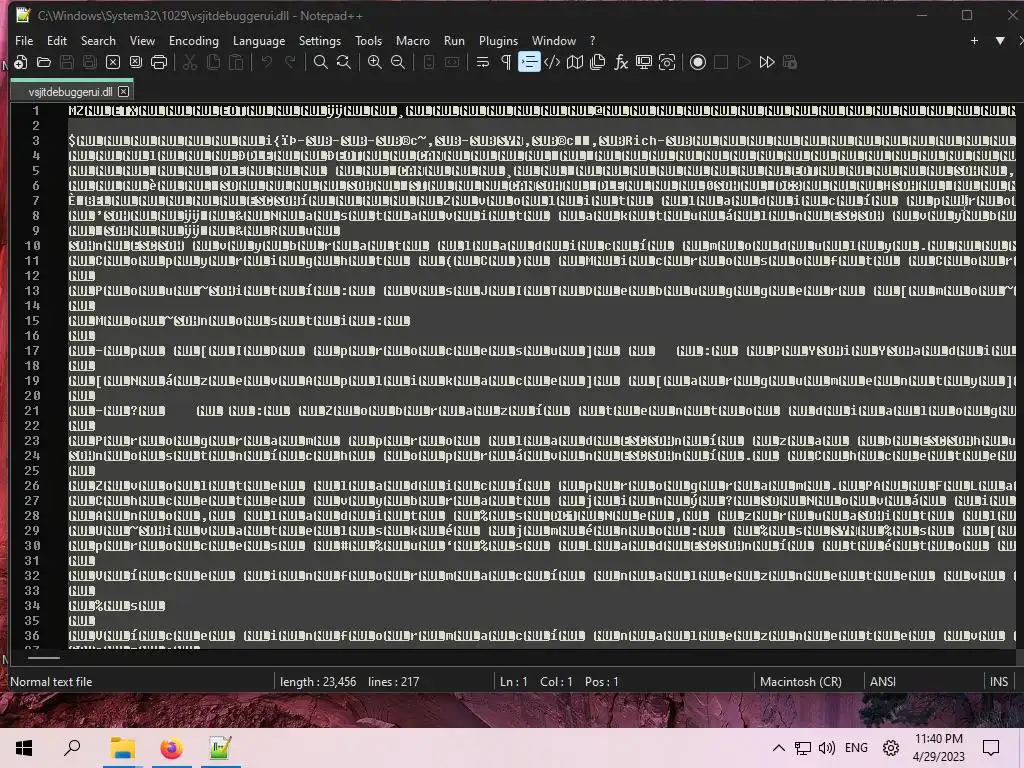Toggle Show All Characters pilcrow icon
The height and width of the screenshot is (768, 1024).
pyautogui.click(x=505, y=62)
